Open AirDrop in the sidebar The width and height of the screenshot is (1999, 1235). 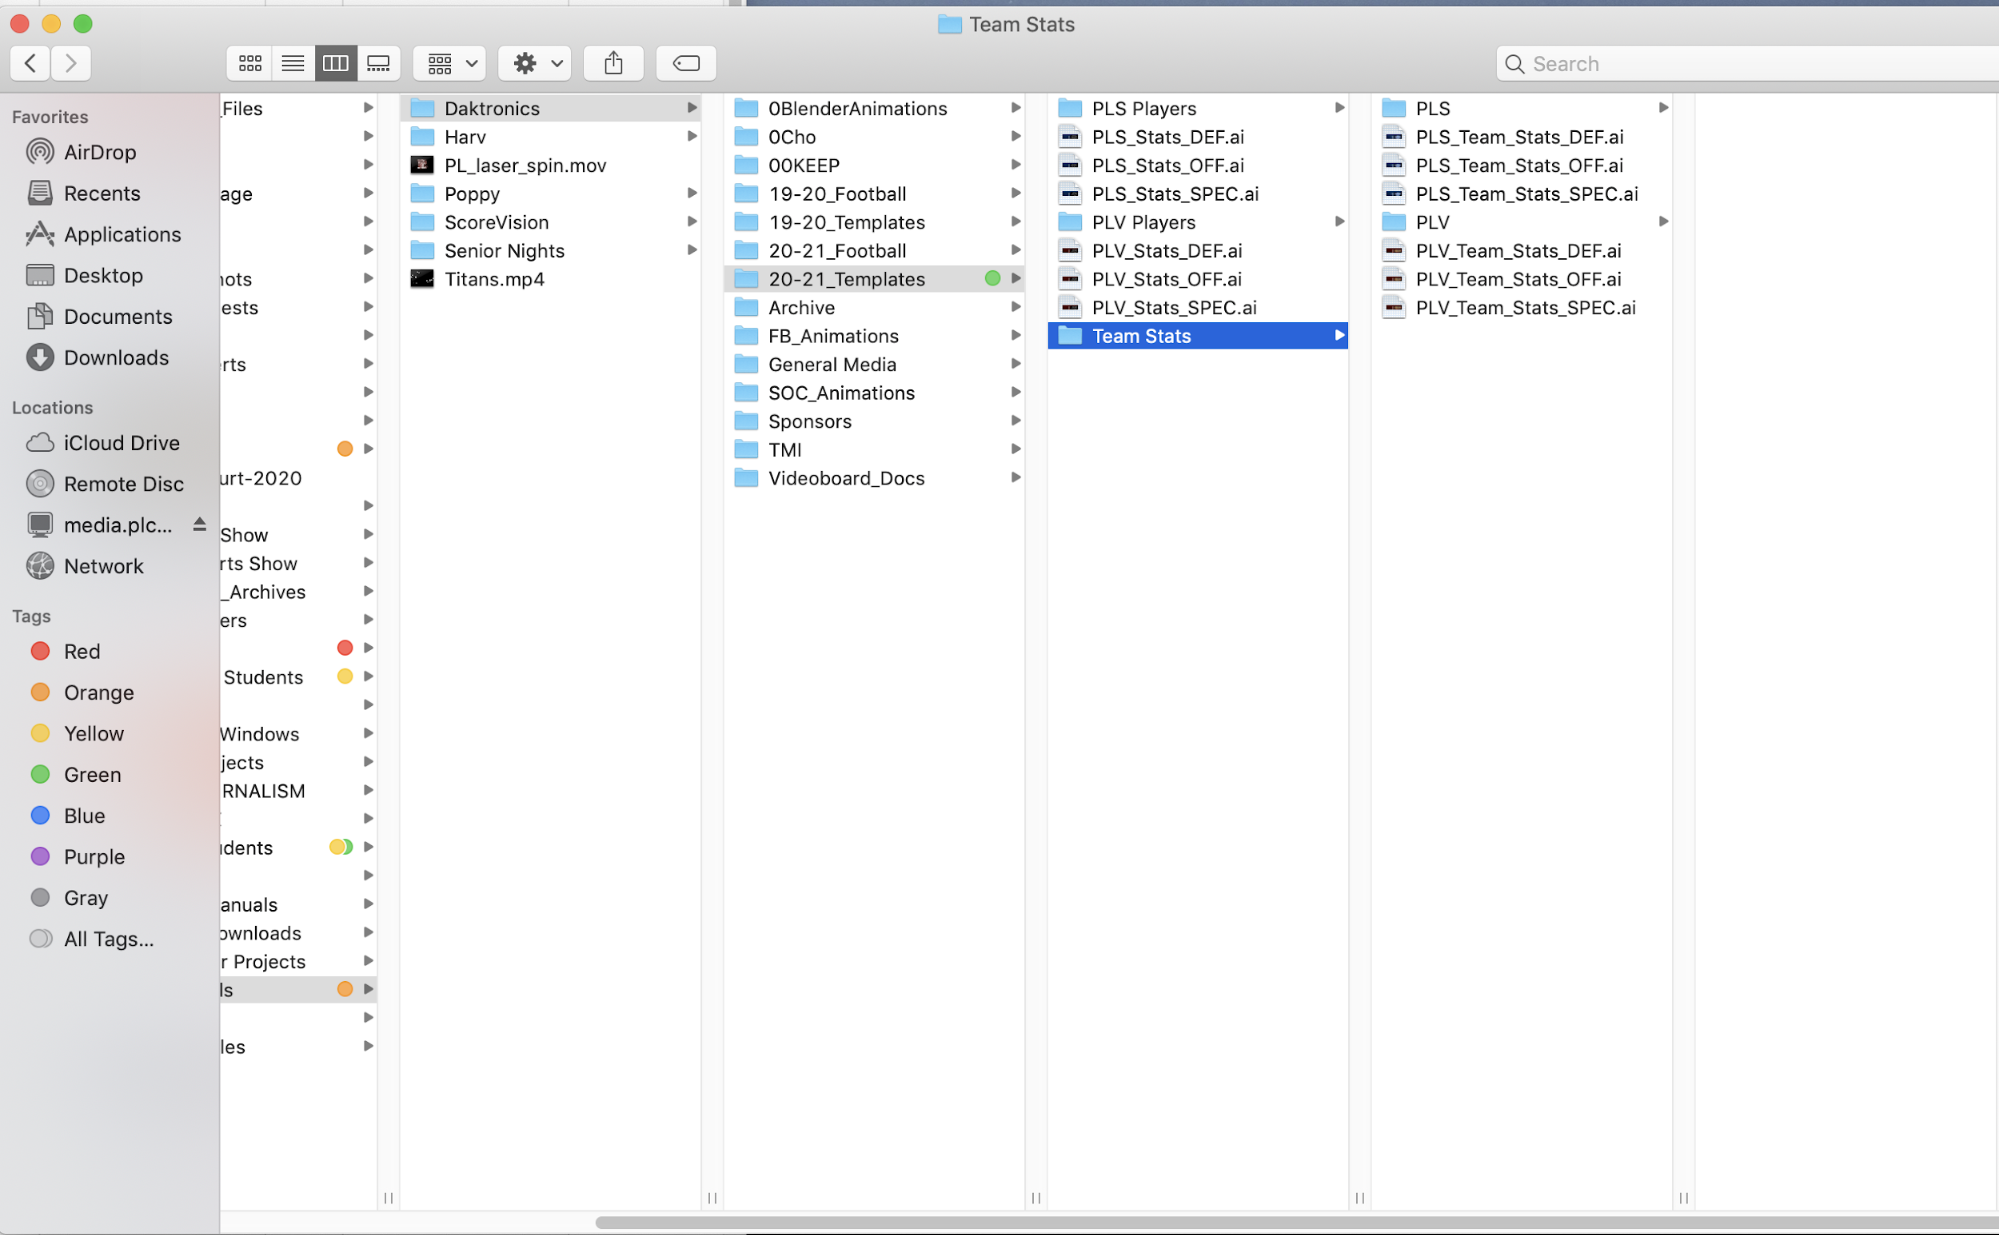click(x=99, y=152)
